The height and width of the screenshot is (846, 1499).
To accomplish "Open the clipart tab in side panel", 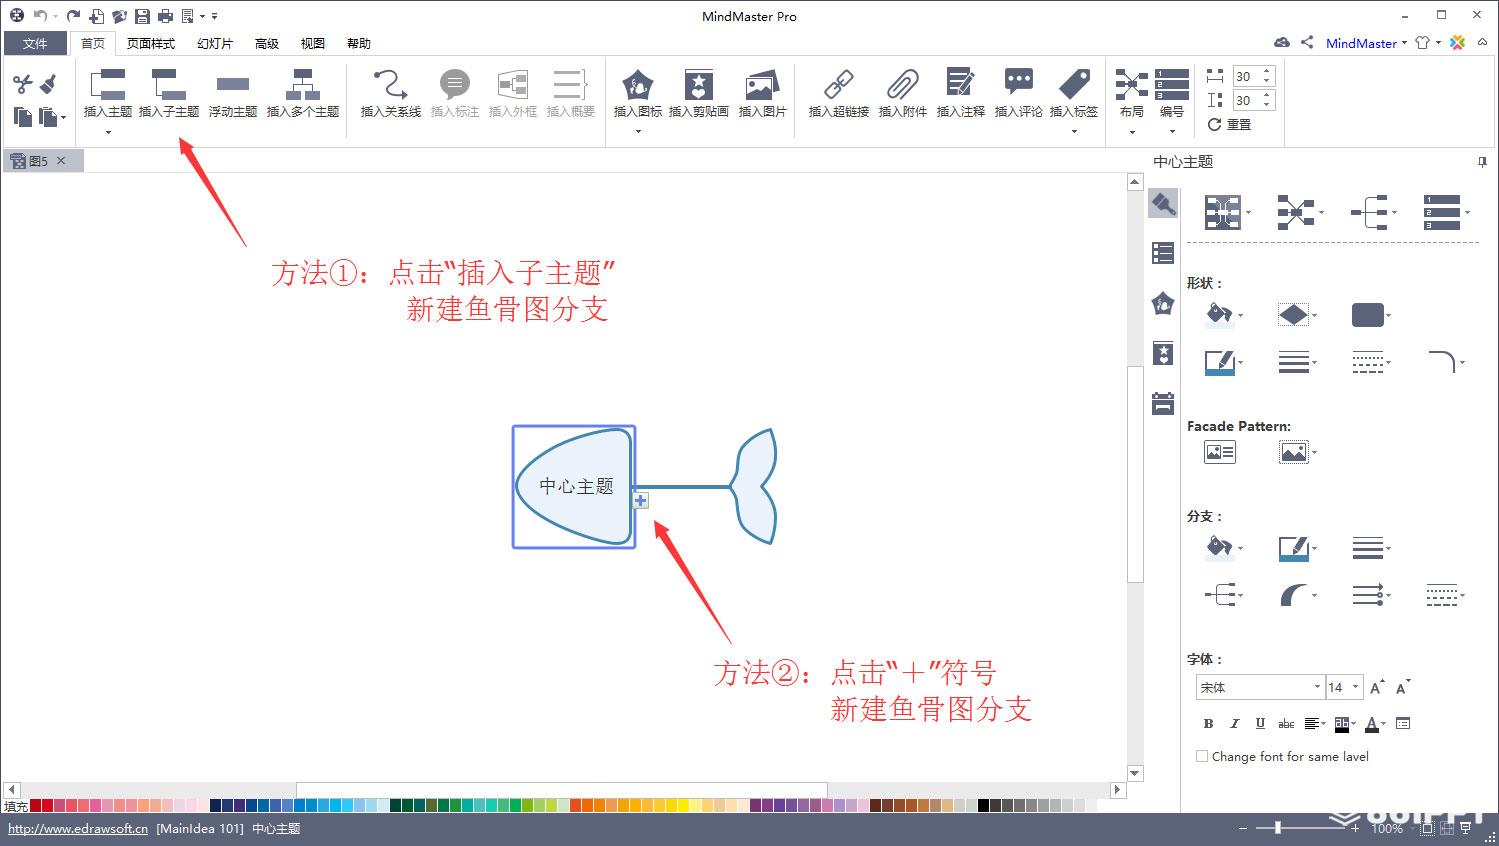I will [x=1162, y=353].
